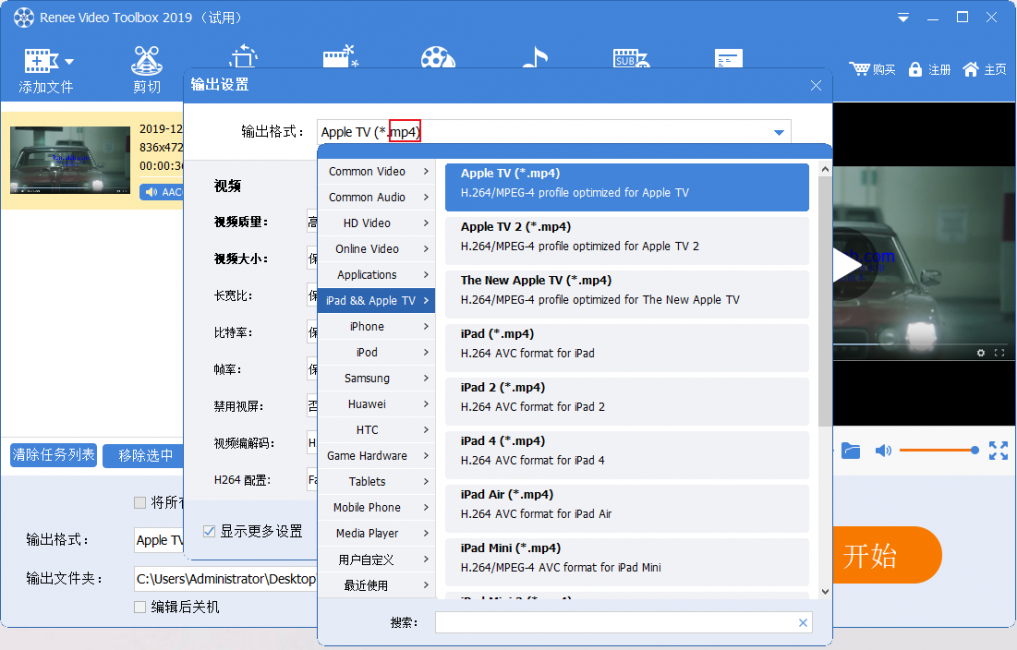Click the search (搜索) input field

[x=623, y=623]
